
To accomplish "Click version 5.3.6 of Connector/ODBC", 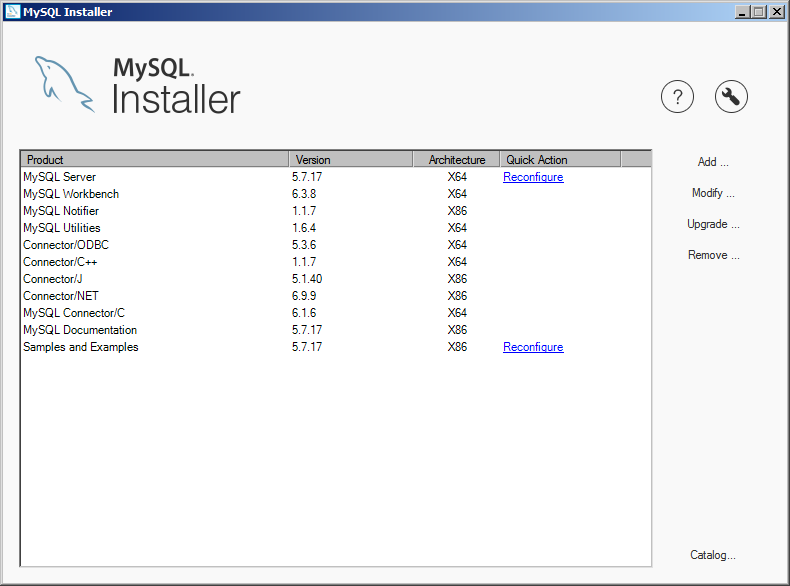I will pos(304,245).
